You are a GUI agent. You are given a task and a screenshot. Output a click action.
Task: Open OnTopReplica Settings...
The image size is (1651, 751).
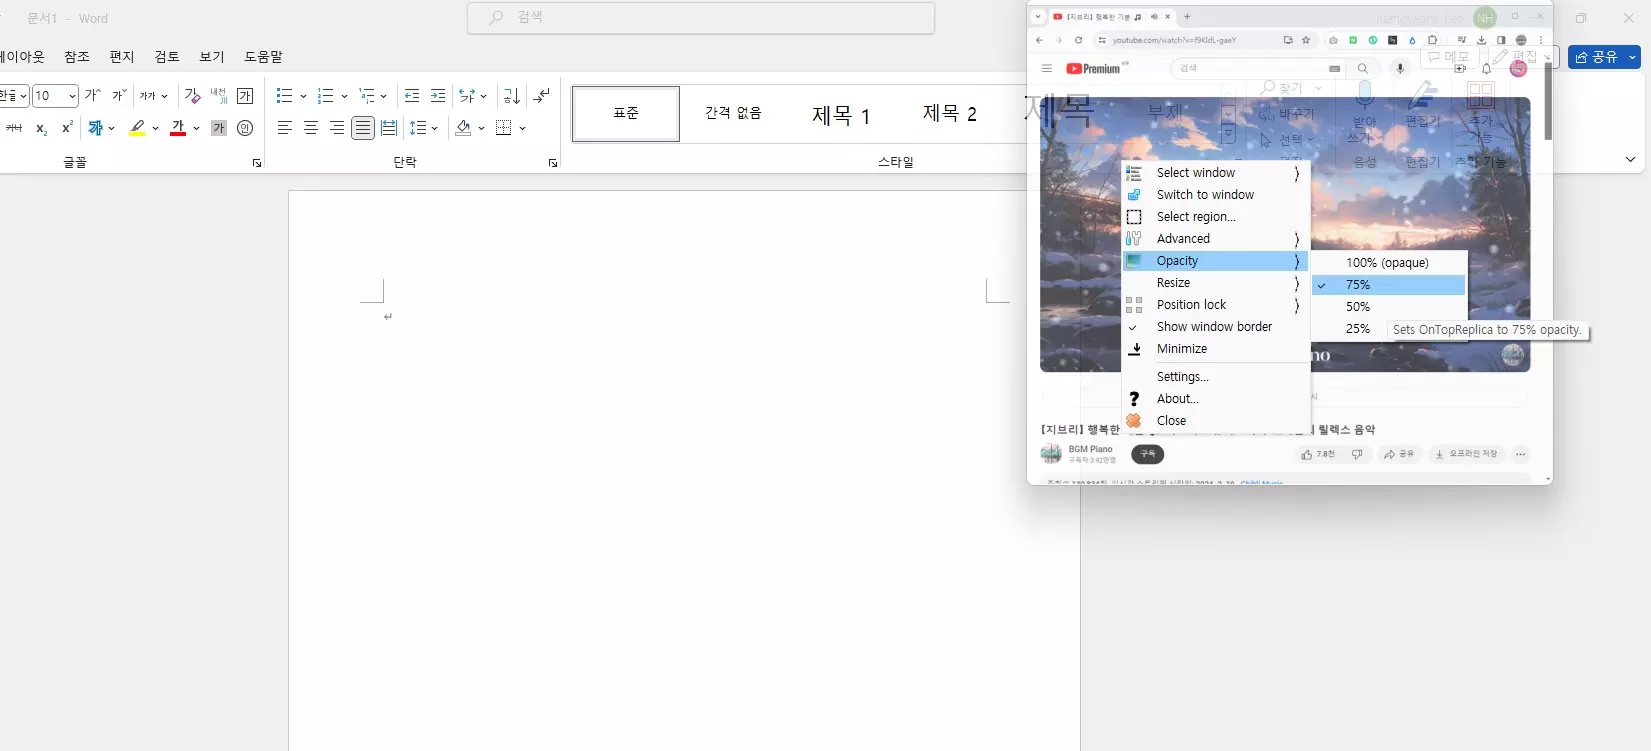(x=1216, y=377)
